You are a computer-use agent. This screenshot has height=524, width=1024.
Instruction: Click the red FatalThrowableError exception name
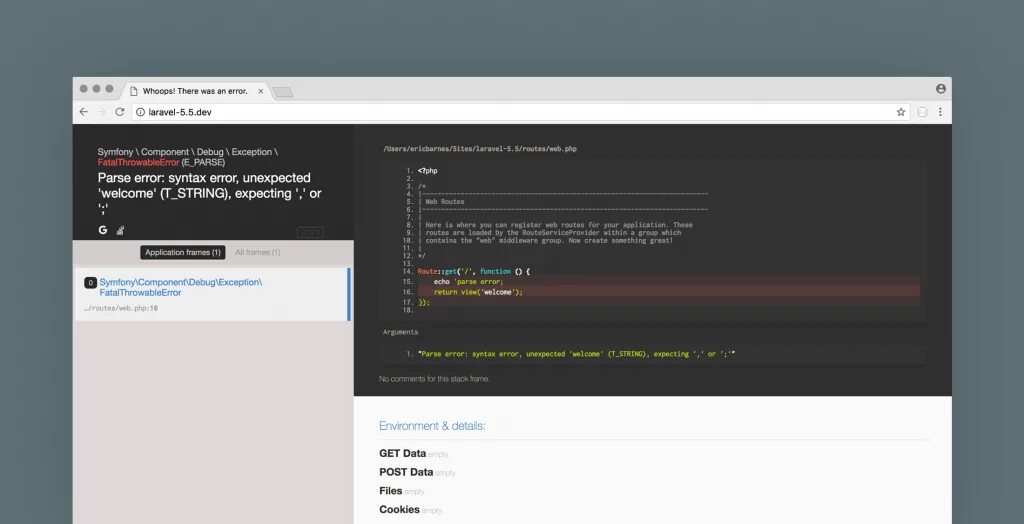point(138,162)
